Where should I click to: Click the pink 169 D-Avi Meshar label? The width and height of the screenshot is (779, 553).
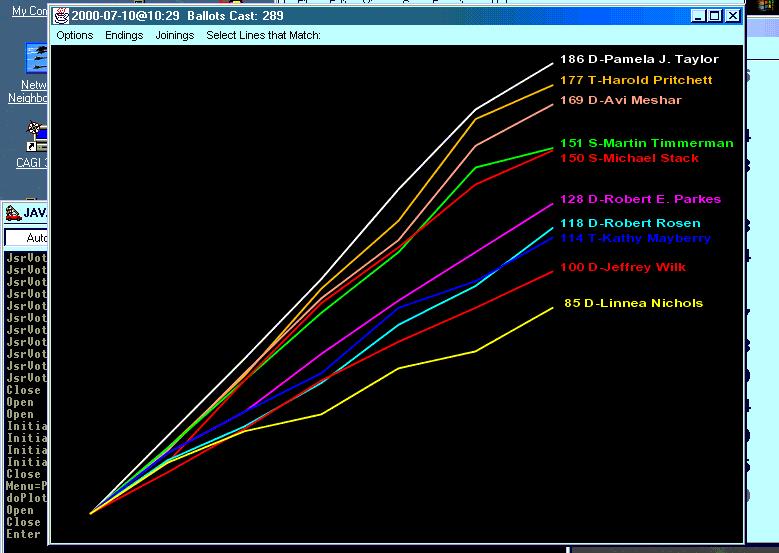[x=620, y=100]
